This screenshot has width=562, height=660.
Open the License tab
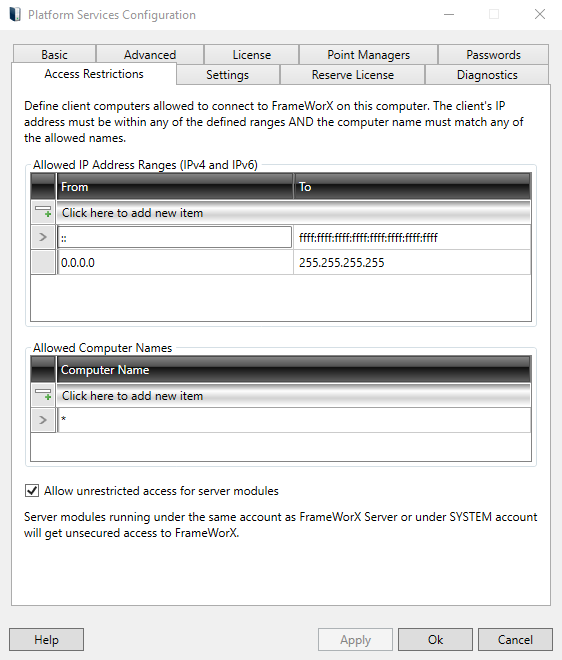[x=252, y=54]
